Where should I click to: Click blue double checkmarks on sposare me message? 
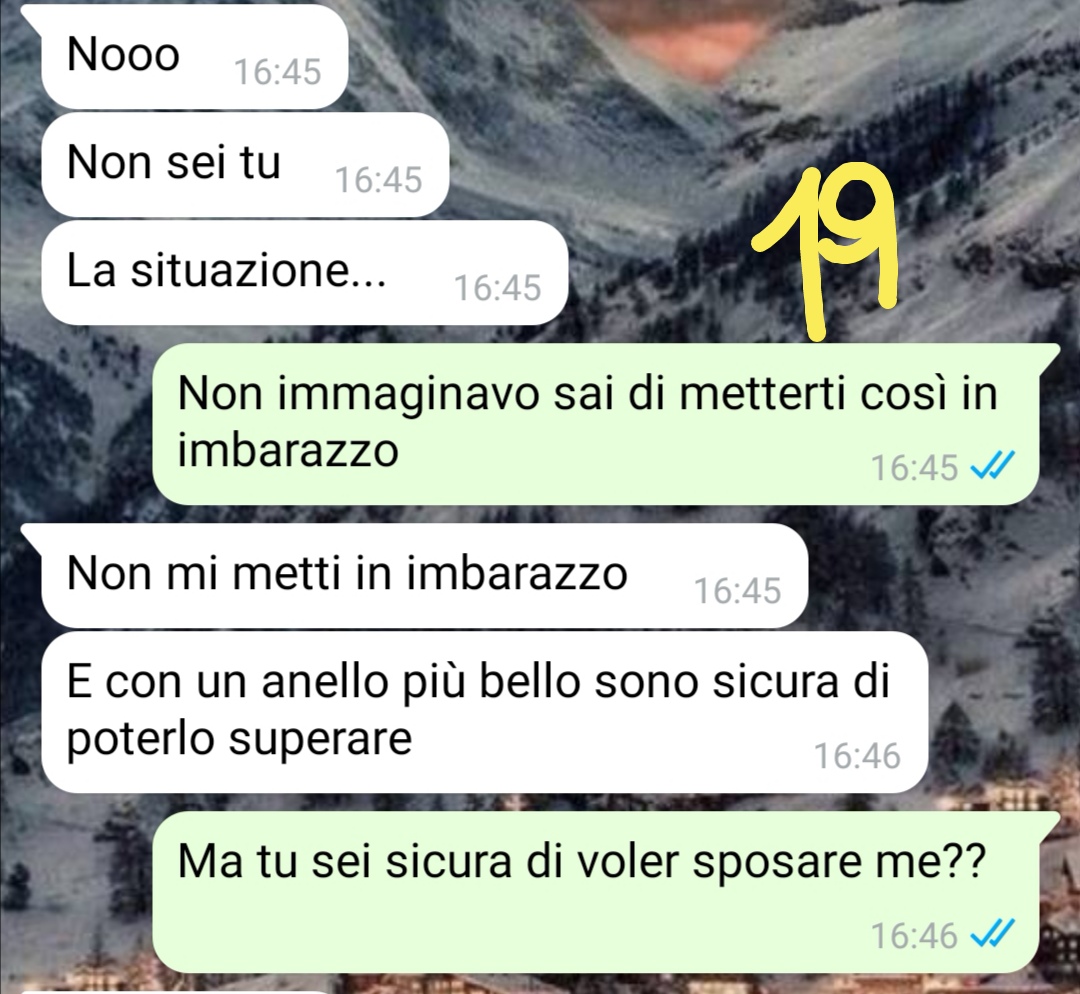pos(993,935)
